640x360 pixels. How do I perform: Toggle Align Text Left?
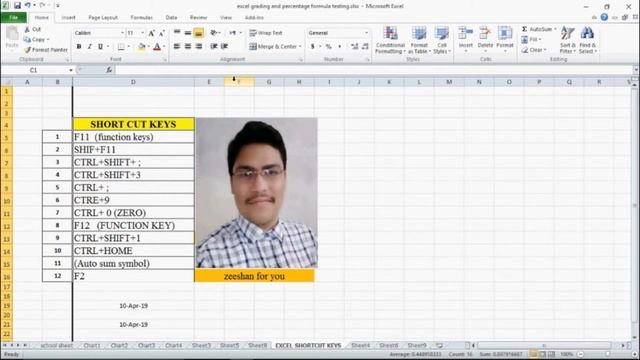[177, 47]
